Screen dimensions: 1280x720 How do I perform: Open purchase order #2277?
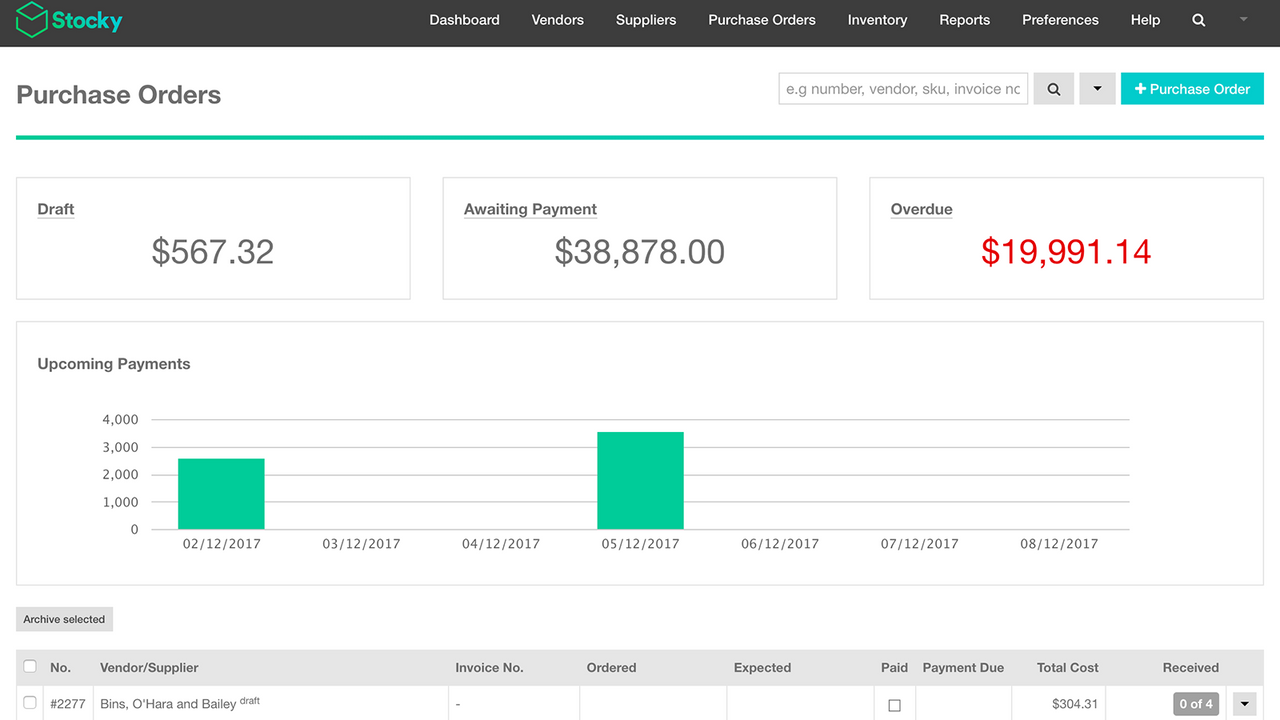pyautogui.click(x=67, y=703)
